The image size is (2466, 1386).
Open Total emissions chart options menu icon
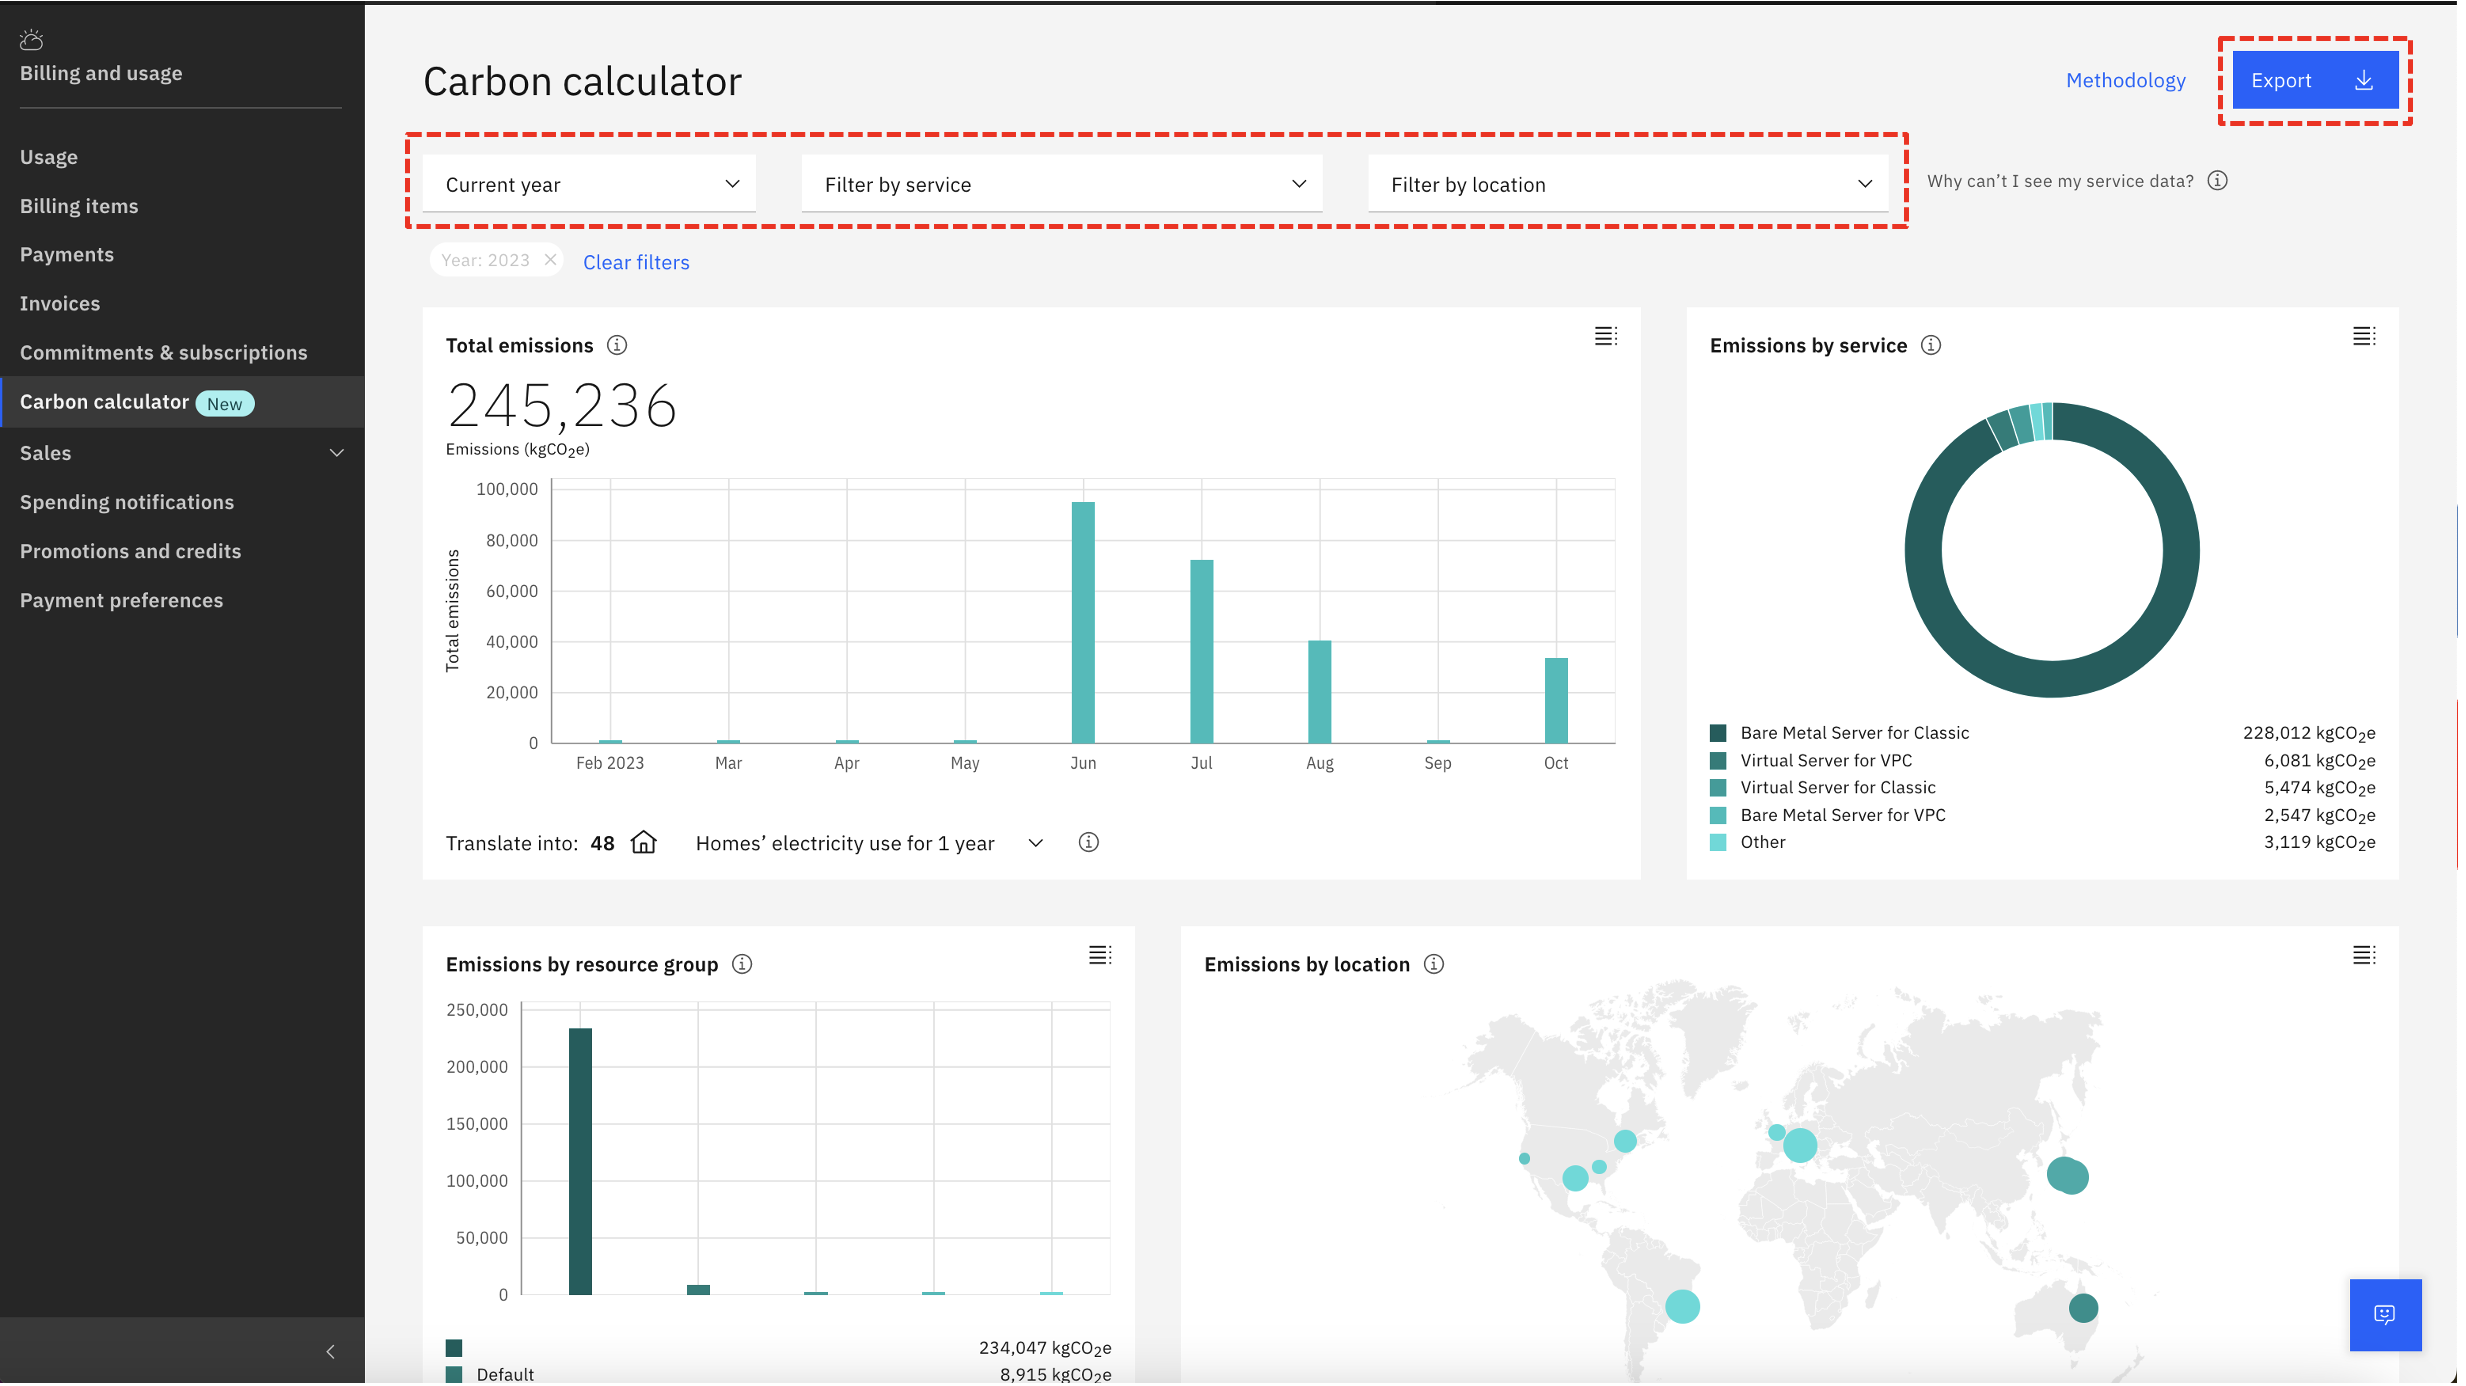click(1605, 337)
